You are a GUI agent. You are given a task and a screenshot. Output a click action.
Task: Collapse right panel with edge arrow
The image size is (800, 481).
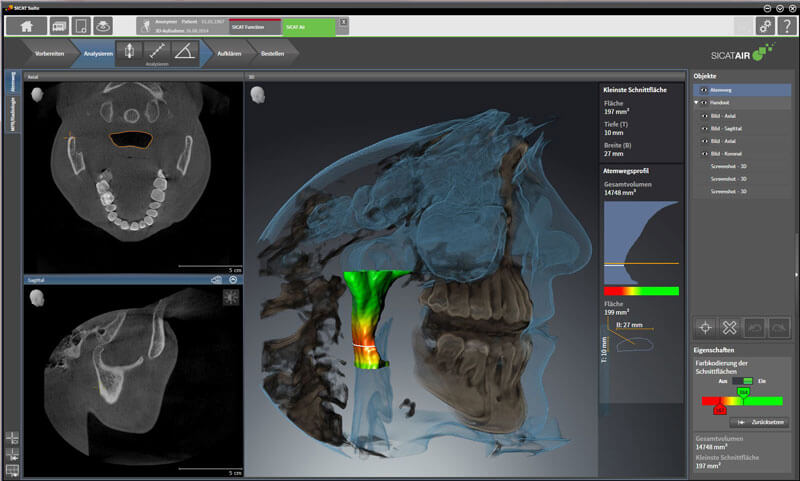pyautogui.click(x=796, y=275)
